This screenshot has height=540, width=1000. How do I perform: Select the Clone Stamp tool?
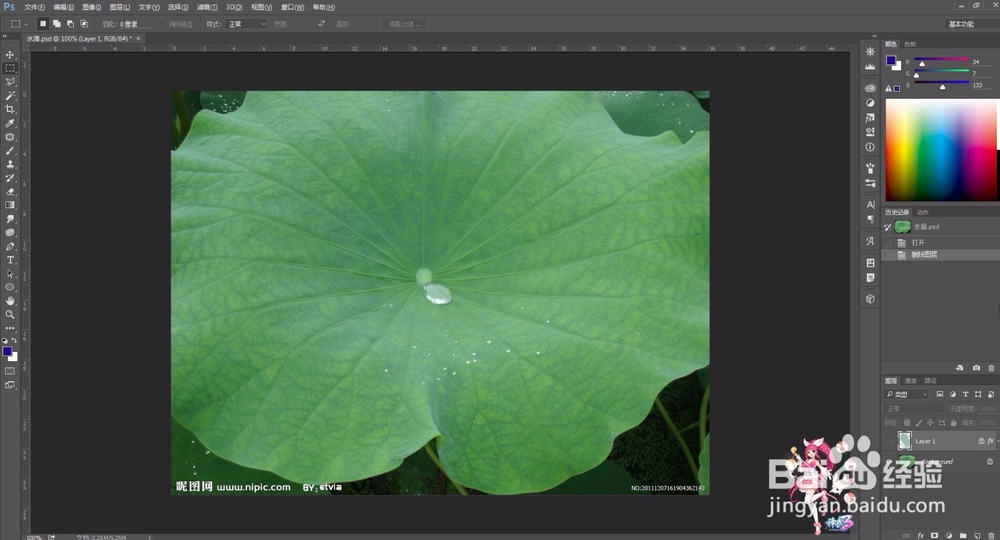[10, 164]
